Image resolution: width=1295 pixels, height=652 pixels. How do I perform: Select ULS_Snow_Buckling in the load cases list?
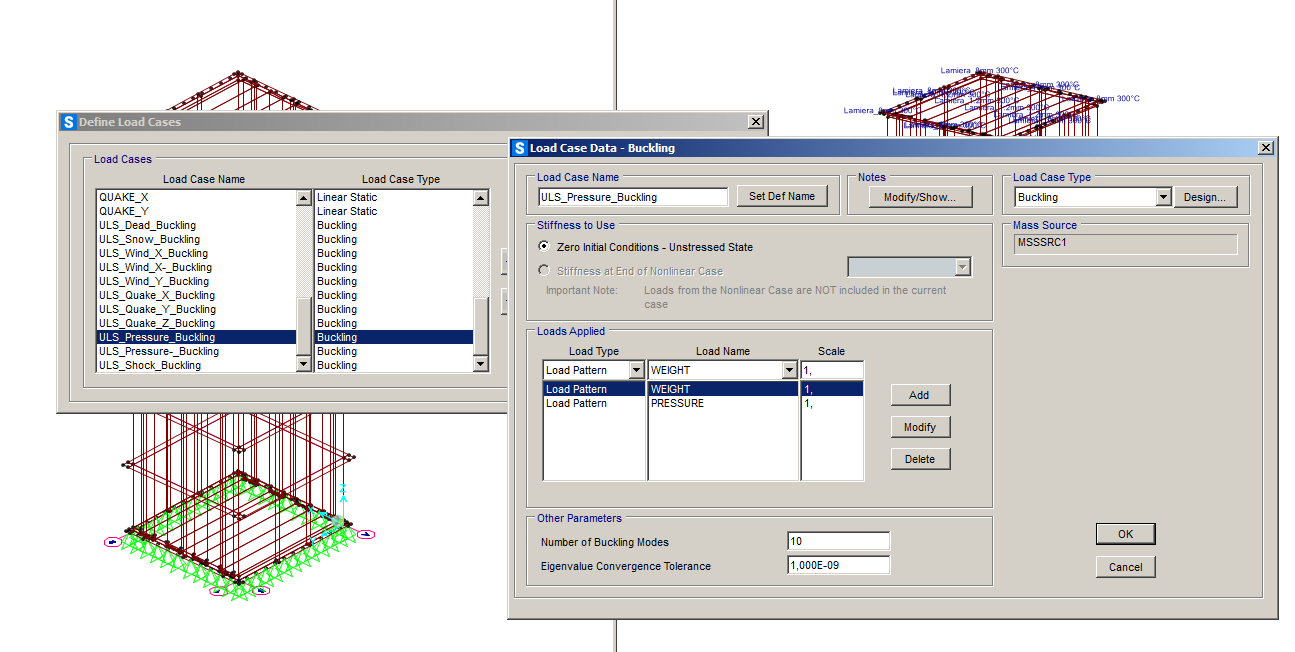click(x=149, y=240)
